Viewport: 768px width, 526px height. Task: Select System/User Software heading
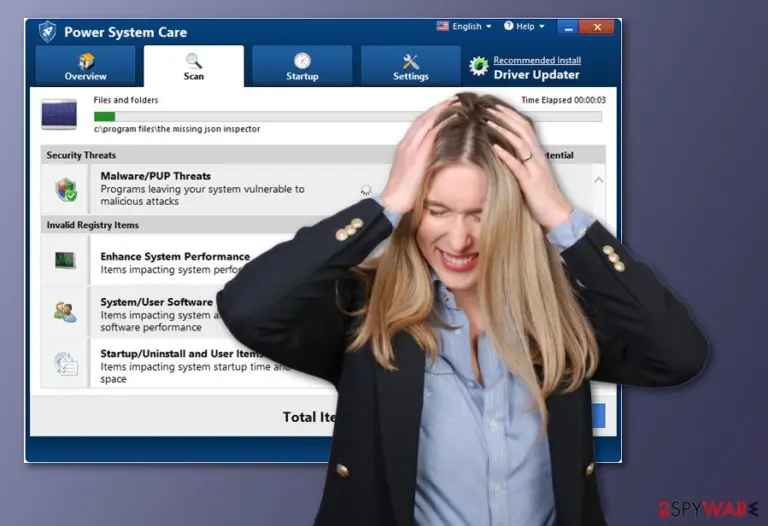coord(156,302)
